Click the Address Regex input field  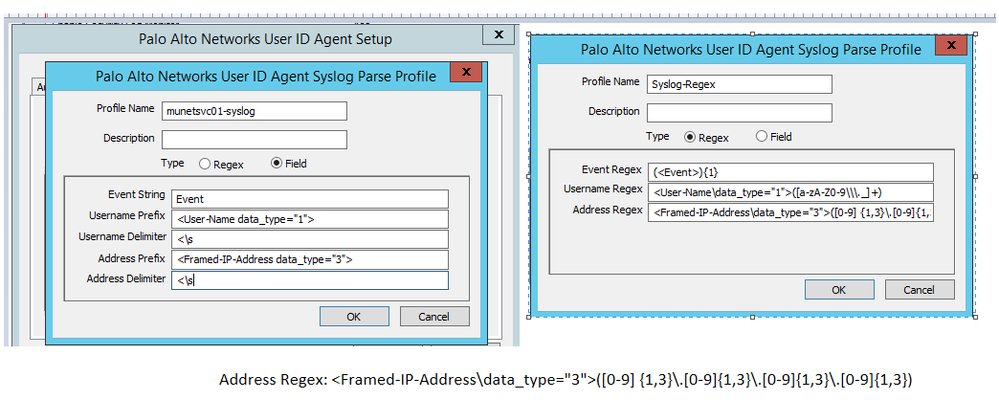791,213
